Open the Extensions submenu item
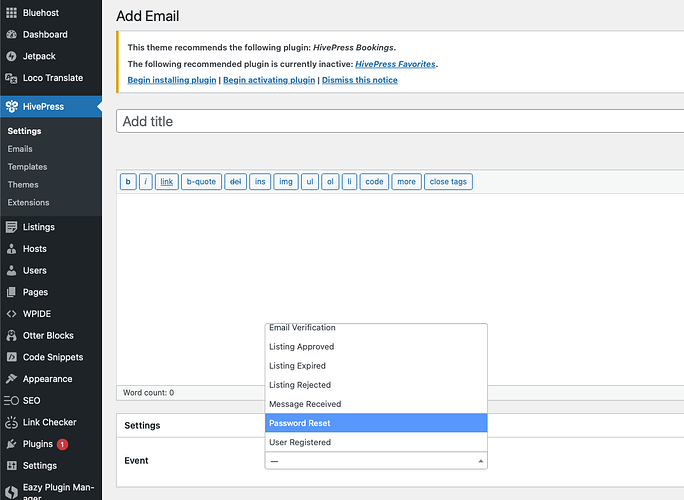Screen dimensions: 684x500 coord(28,202)
